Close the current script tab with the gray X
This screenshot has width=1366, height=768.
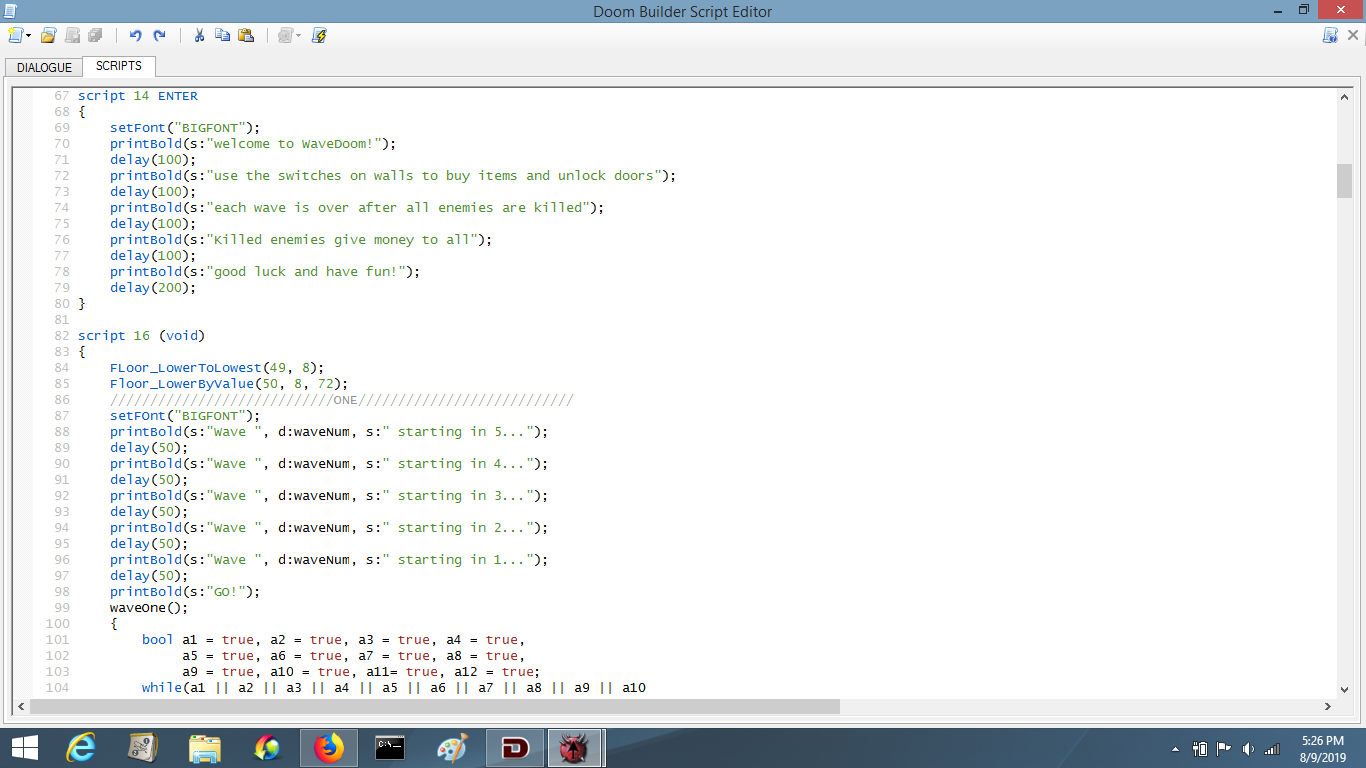click(x=1353, y=35)
